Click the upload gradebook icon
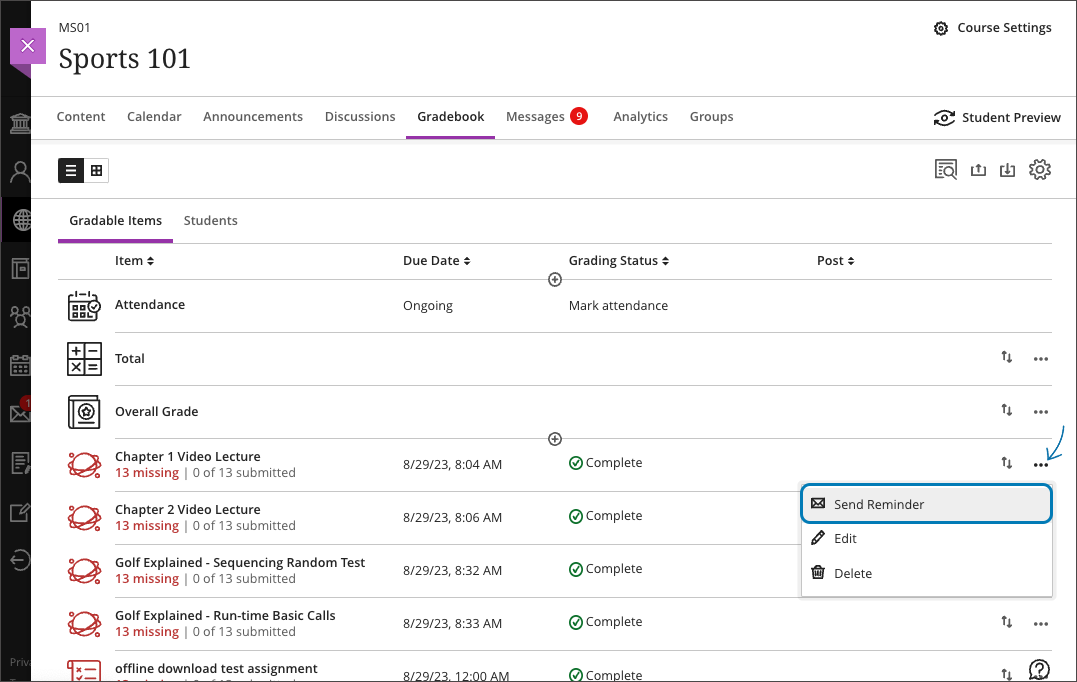The height and width of the screenshot is (682, 1077). [978, 169]
